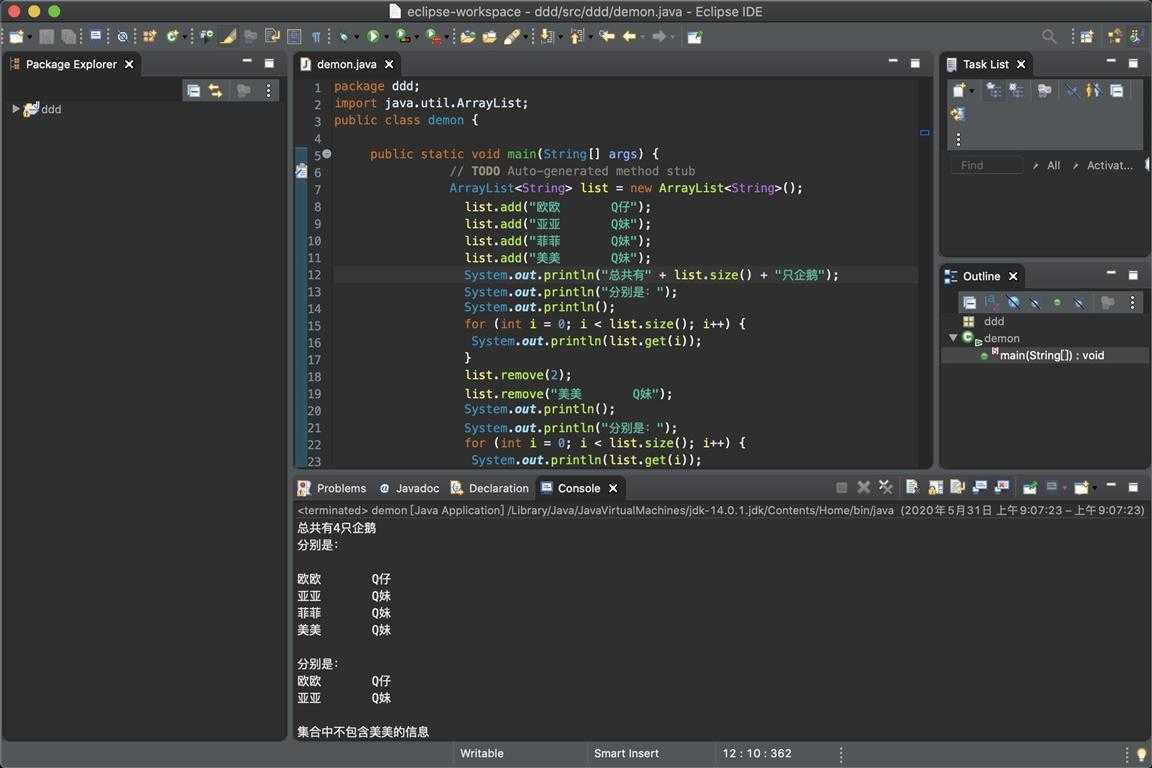Click Terminate icon in Console toolbar
1152x768 pixels.
[x=840, y=487]
